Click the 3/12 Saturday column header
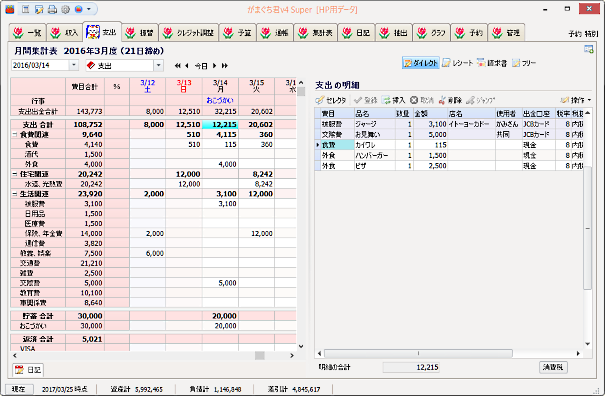 [147, 86]
